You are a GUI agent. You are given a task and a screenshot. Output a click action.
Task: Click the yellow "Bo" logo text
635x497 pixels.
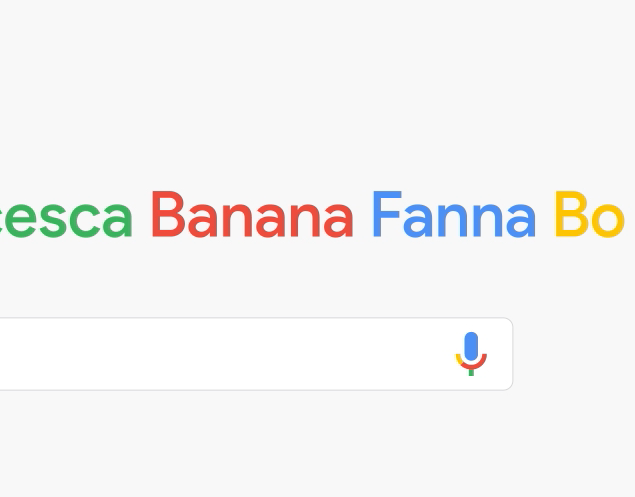point(589,216)
